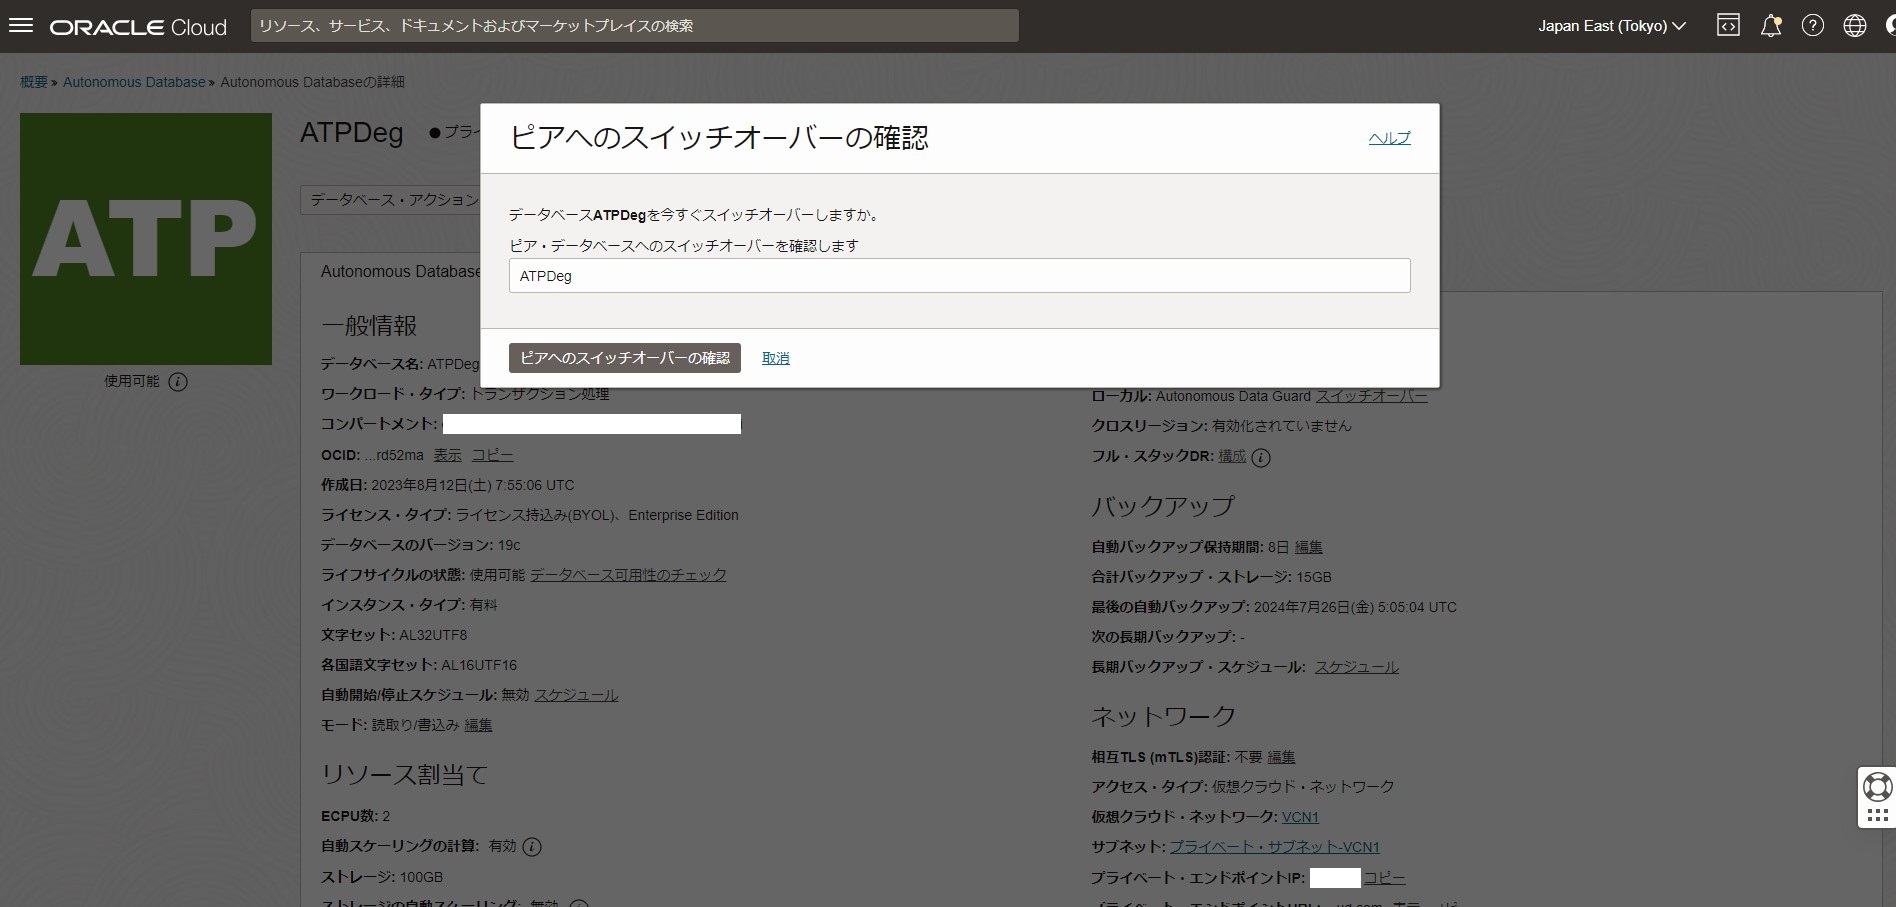Click the 取消 cancel link

[775, 358]
